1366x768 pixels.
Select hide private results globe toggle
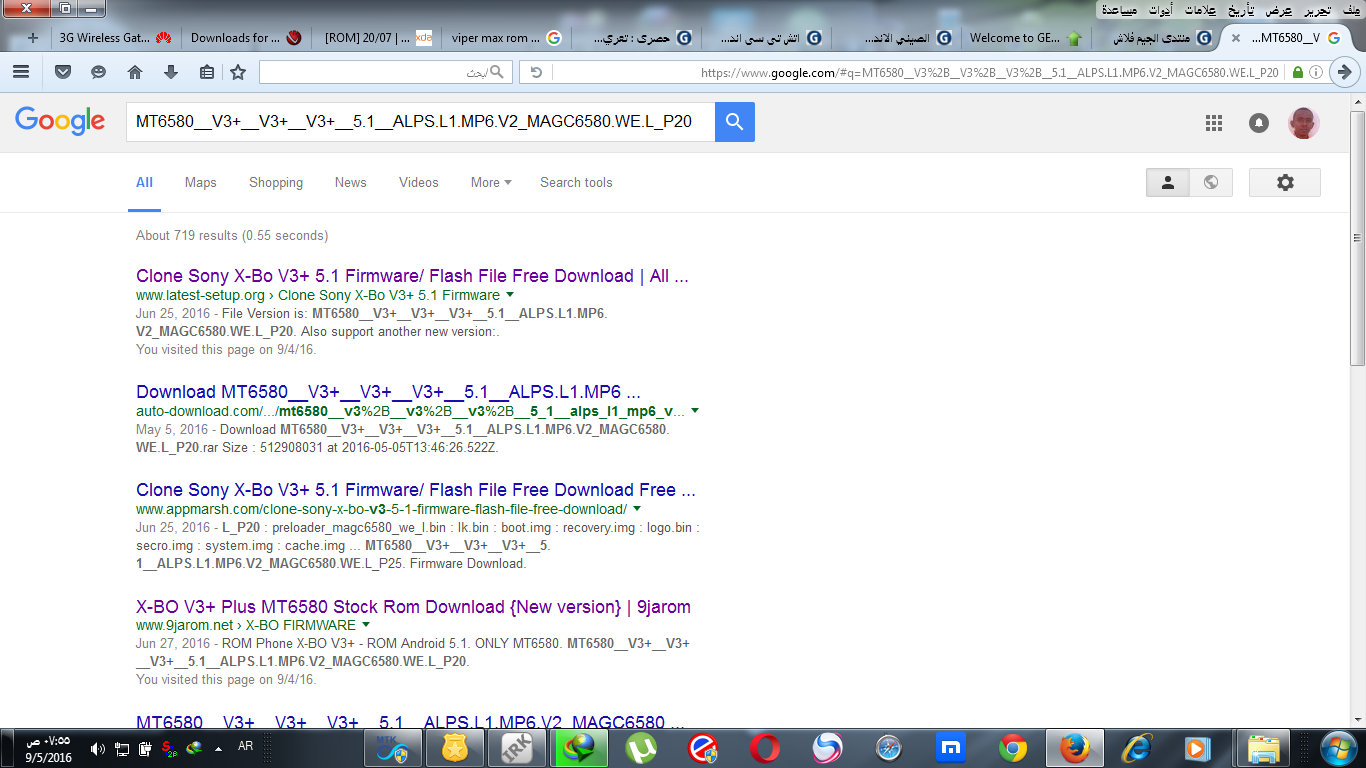[1211, 182]
